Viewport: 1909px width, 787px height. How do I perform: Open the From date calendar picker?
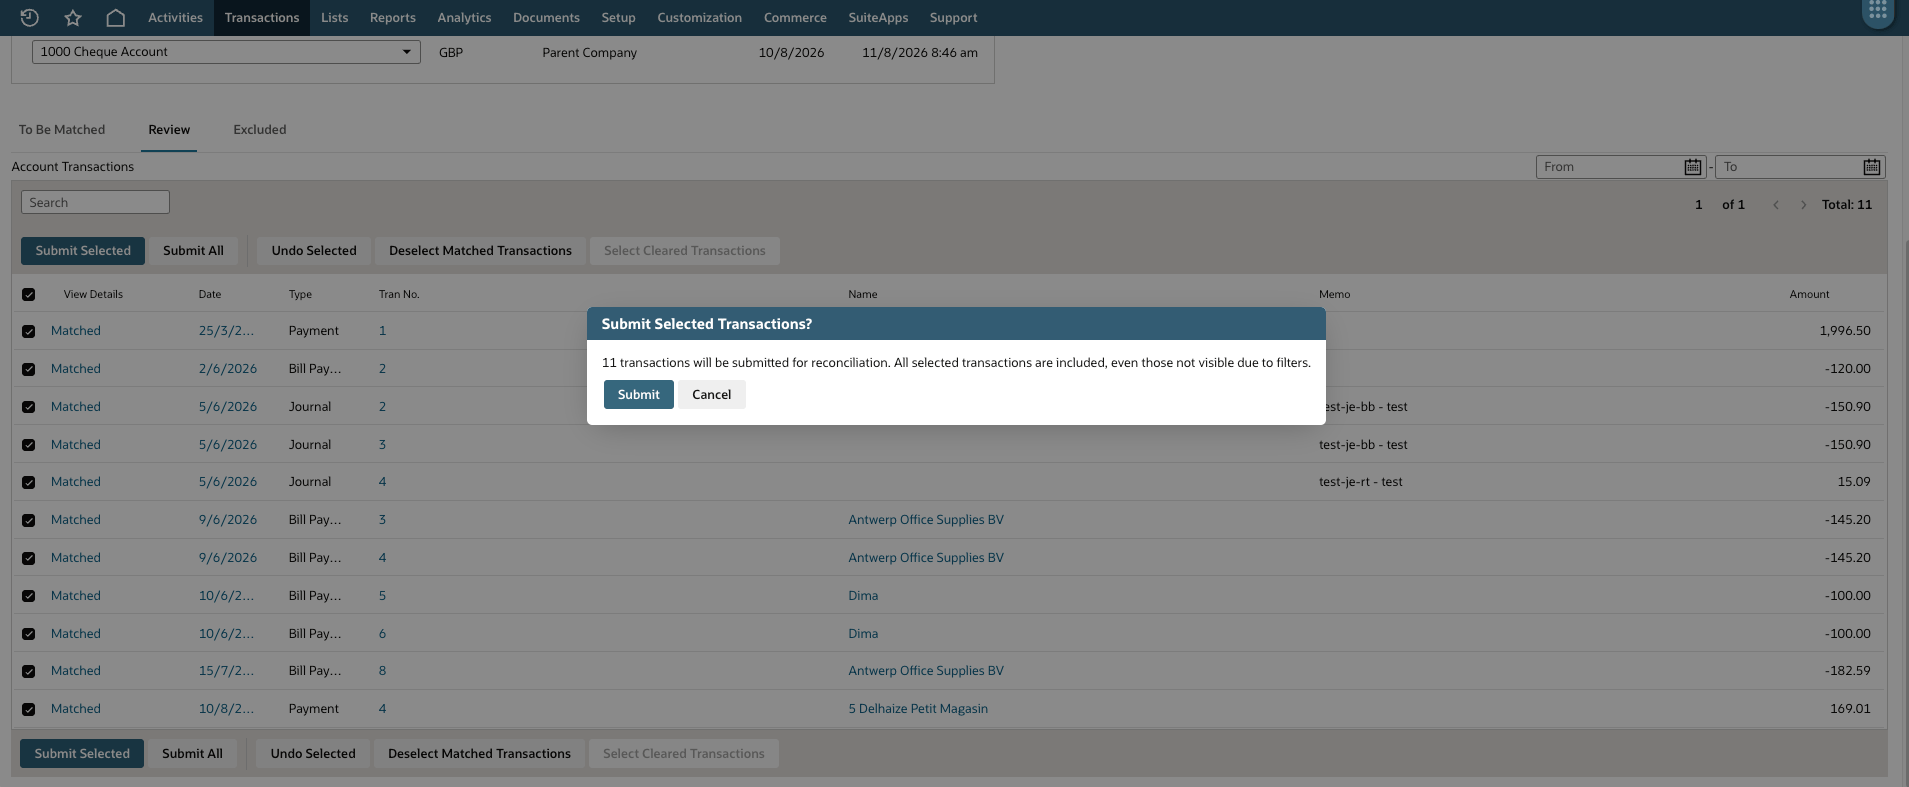point(1692,167)
